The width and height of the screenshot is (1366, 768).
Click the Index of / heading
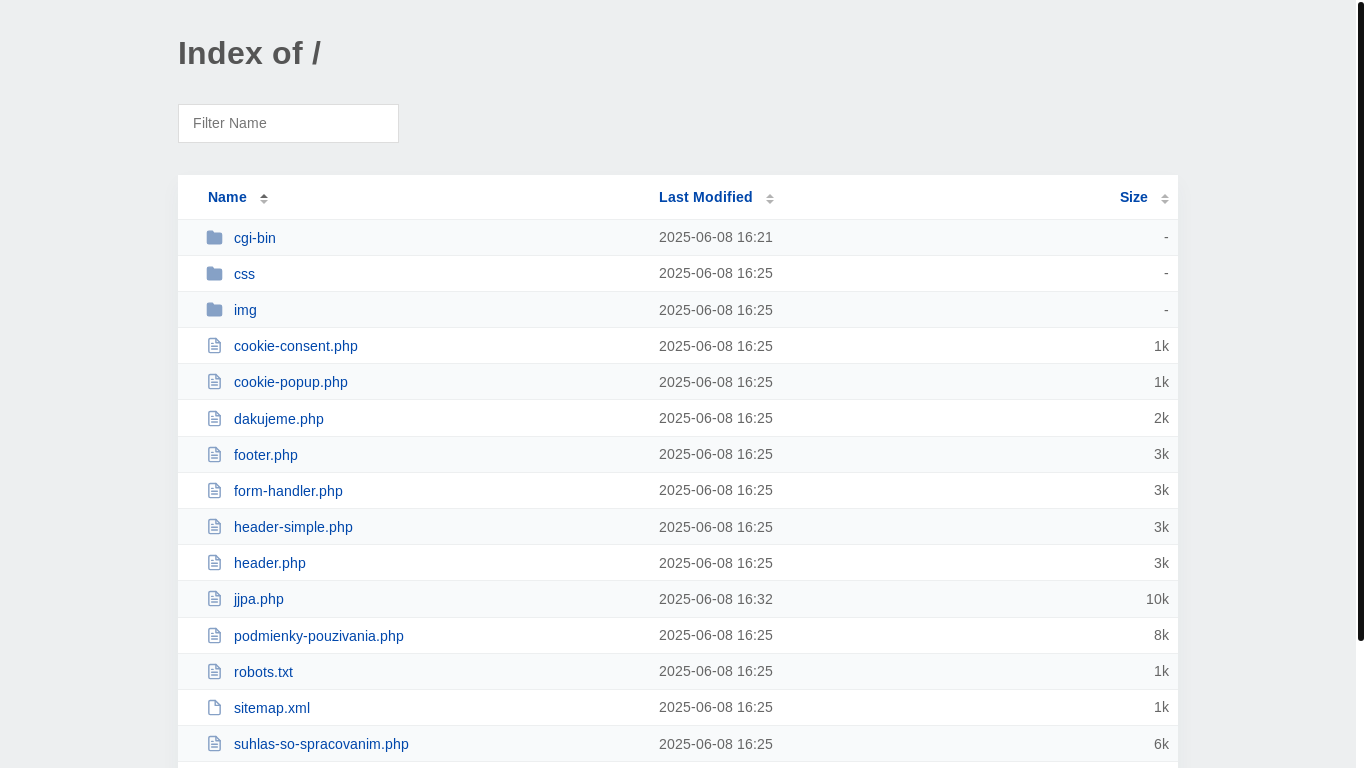point(249,53)
